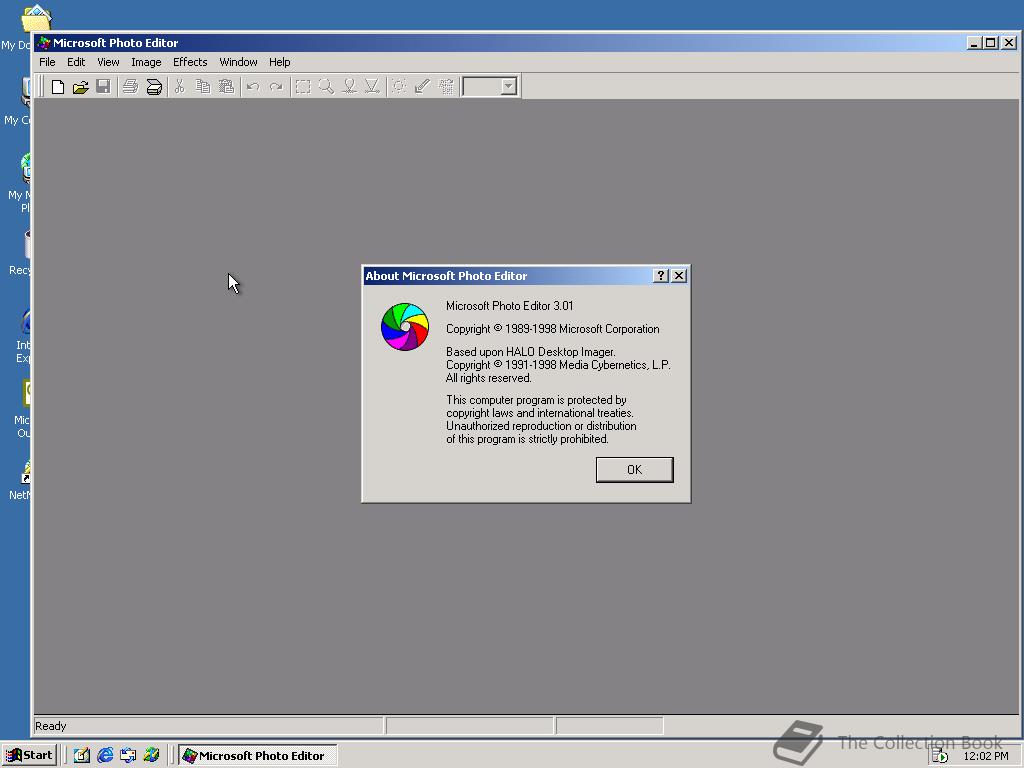Launch Internet Explorer from quick launch
The height and width of the screenshot is (768, 1024).
(x=105, y=756)
